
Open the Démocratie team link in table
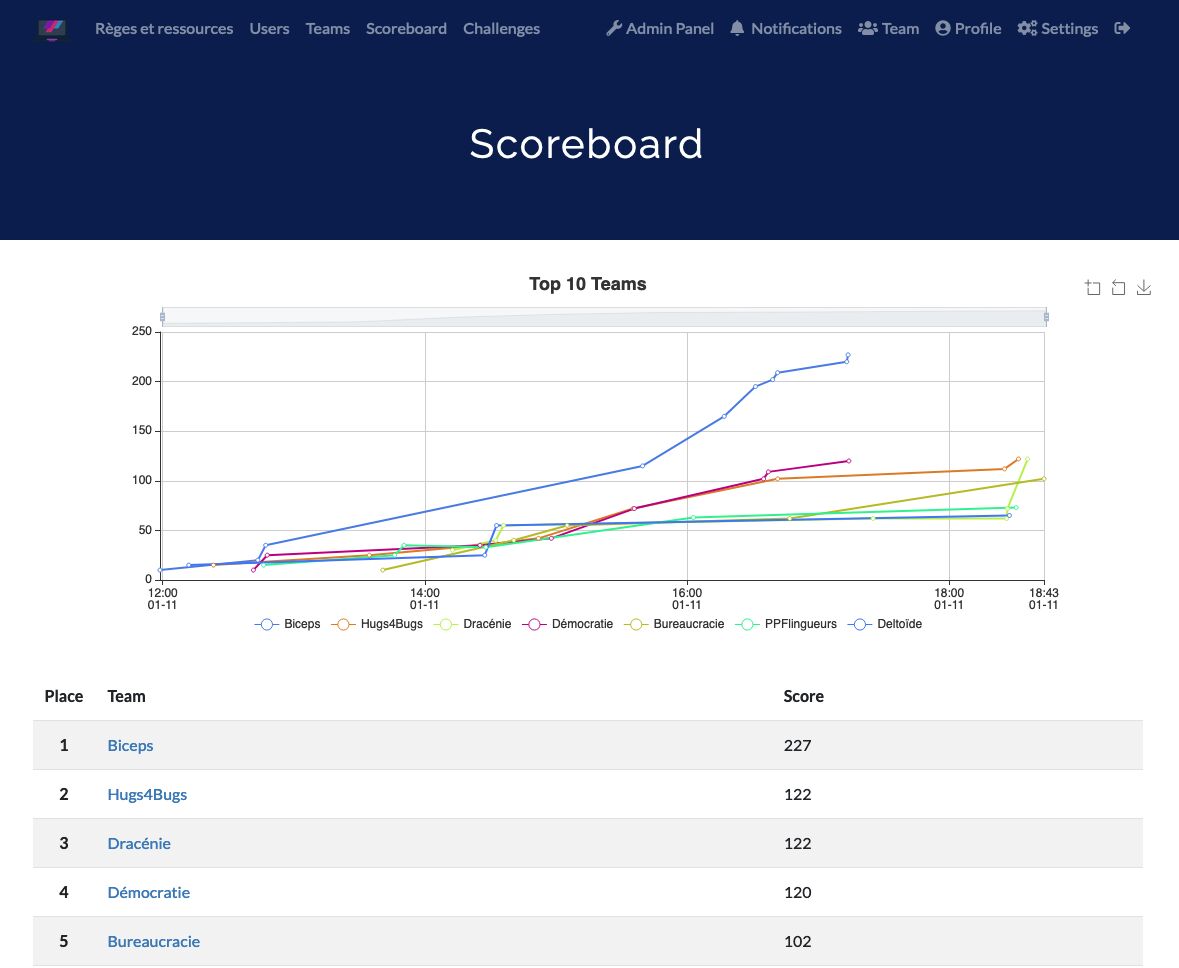(149, 892)
